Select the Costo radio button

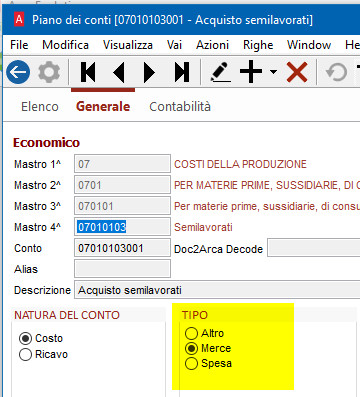[25, 338]
